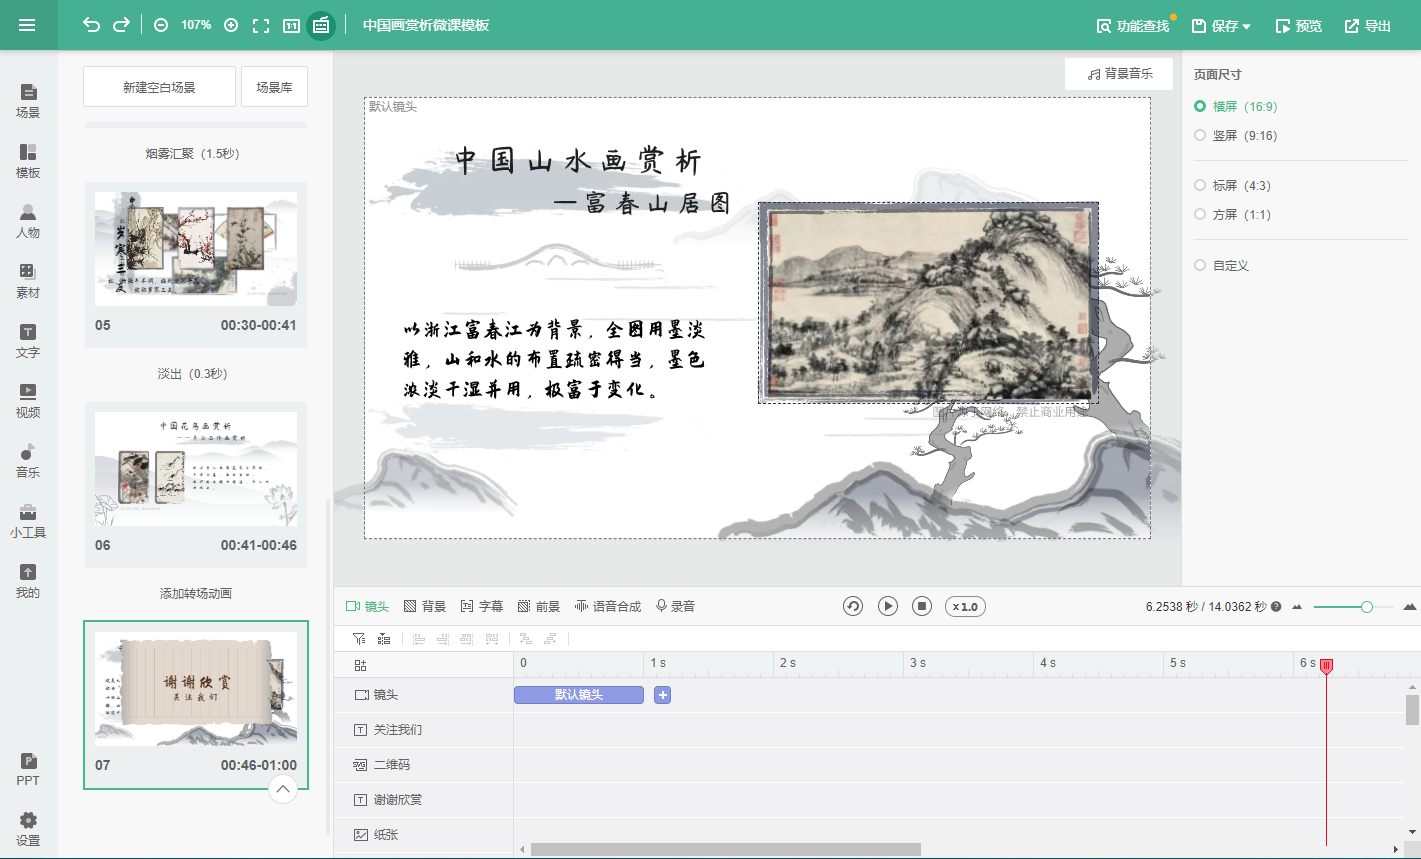Open 视频 video panel in sidebar
The height and width of the screenshot is (859, 1421).
click(x=28, y=401)
